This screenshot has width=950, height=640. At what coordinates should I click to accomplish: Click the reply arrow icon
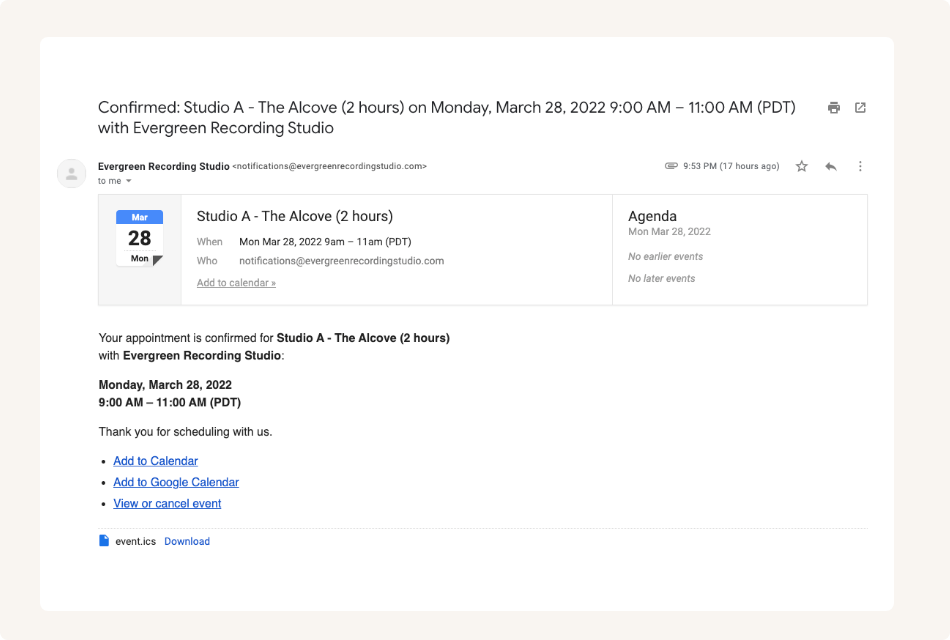[x=830, y=166]
